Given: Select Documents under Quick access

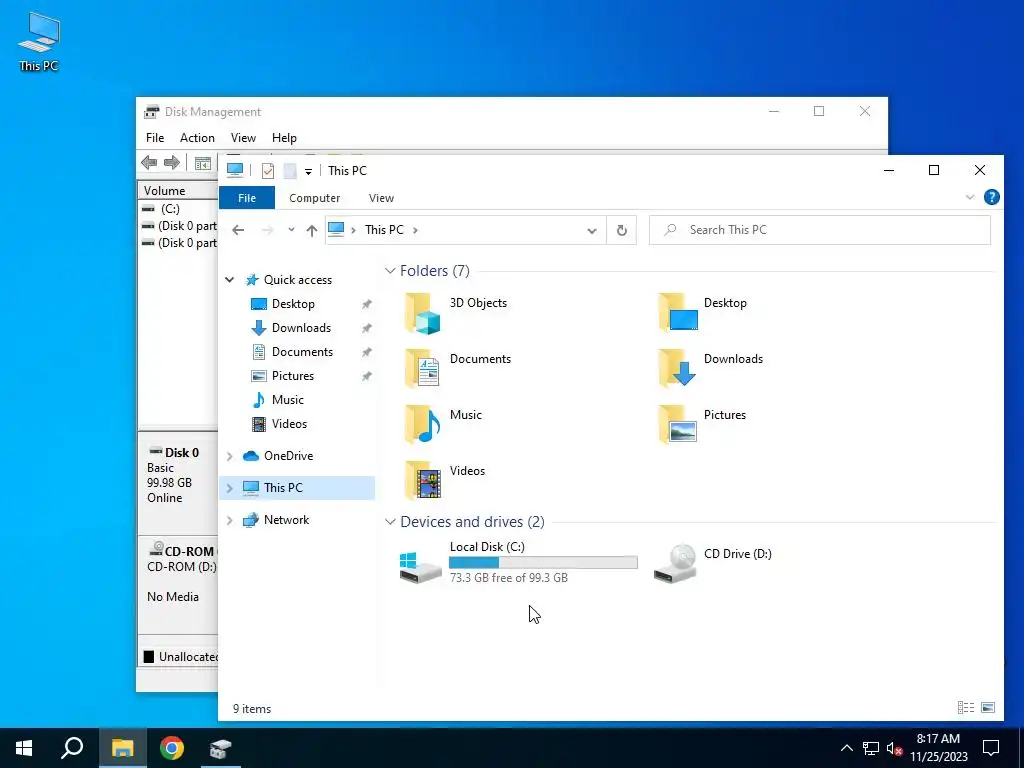Looking at the screenshot, I should click(x=302, y=352).
